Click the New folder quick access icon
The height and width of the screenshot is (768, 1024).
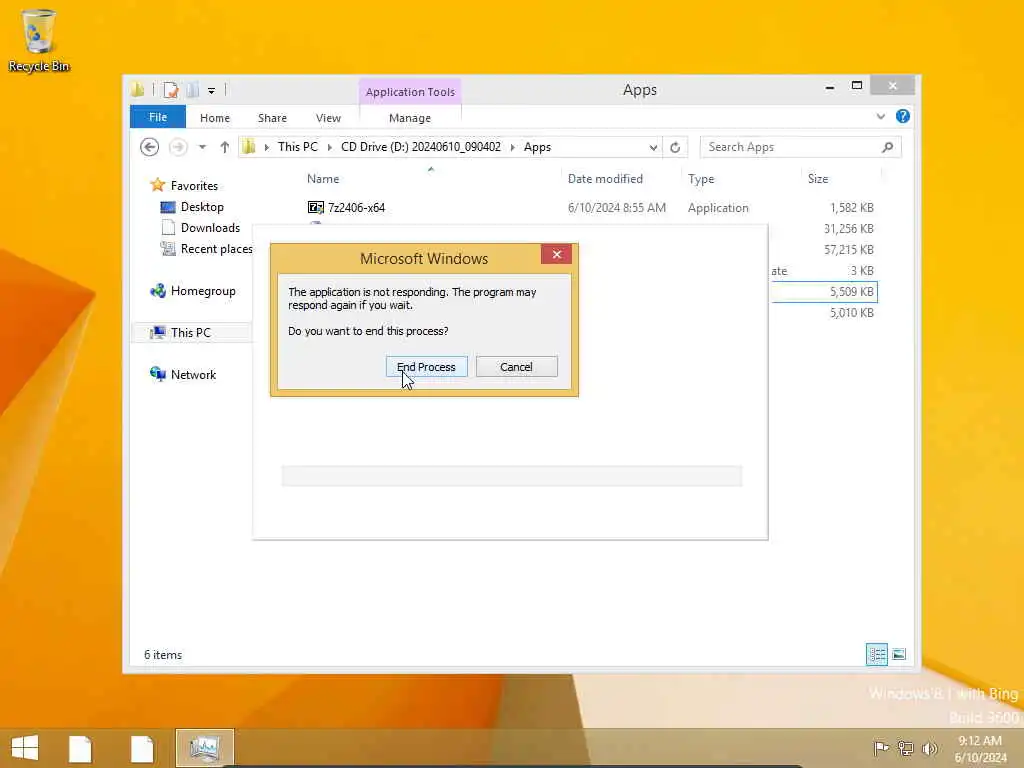(192, 89)
